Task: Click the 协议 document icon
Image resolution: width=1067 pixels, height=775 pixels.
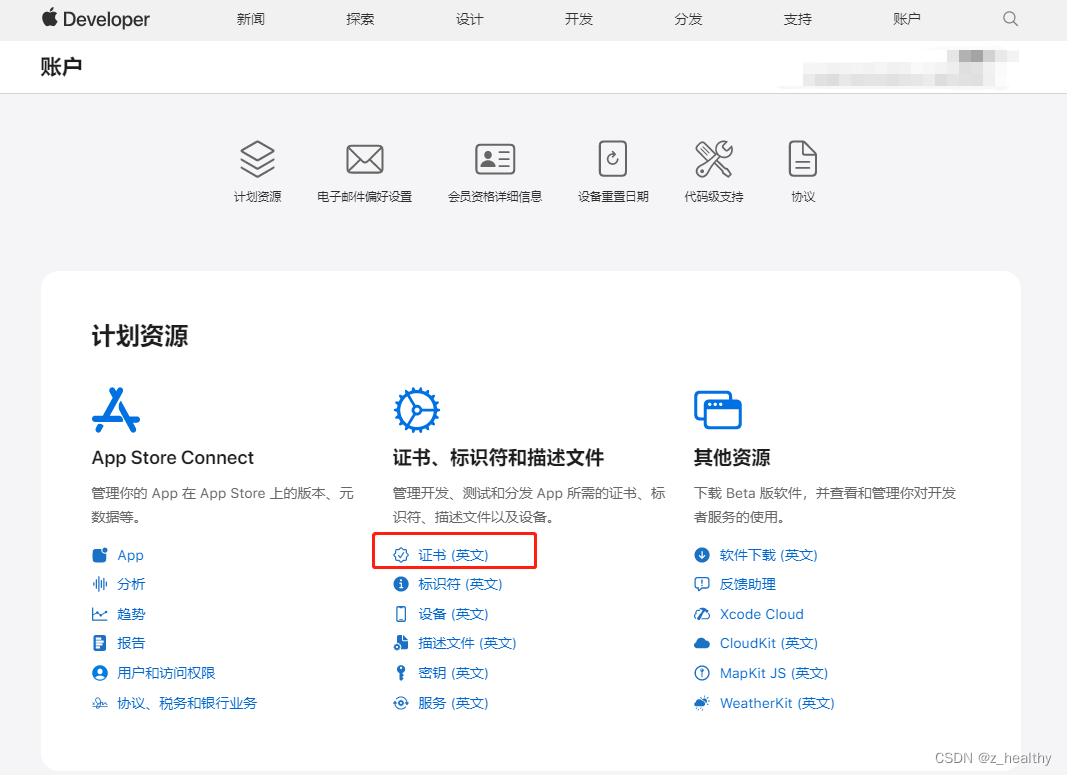Action: coord(802,159)
